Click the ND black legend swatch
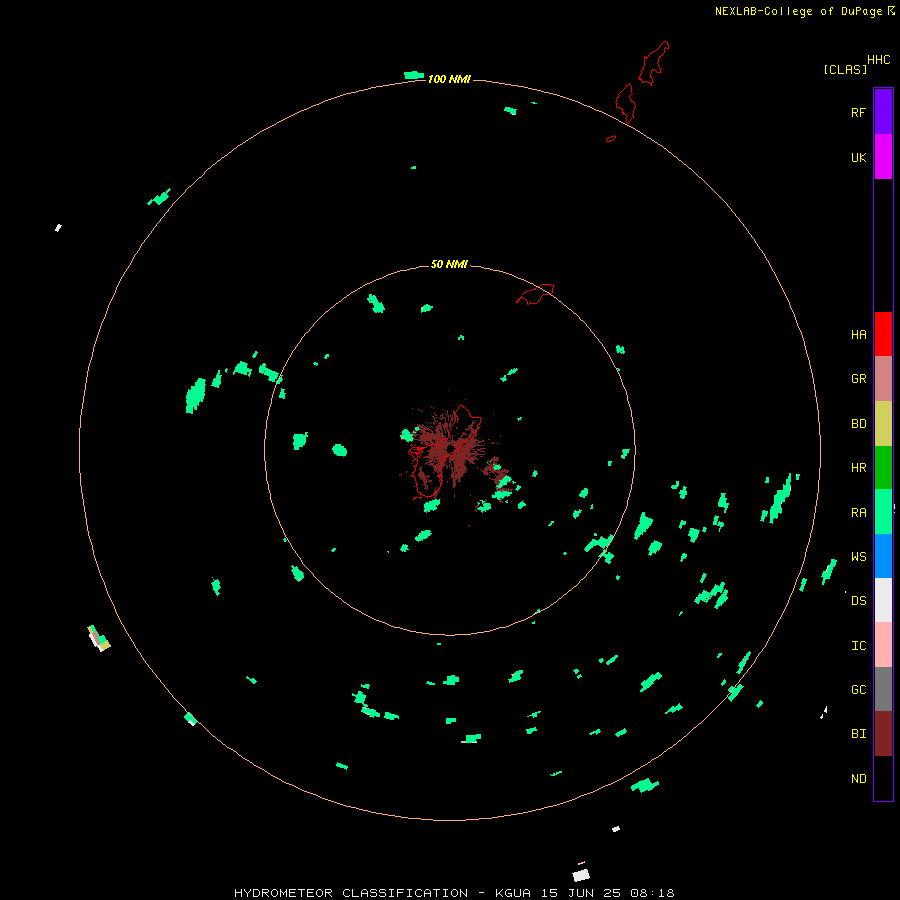Viewport: 900px width, 900px height. [883, 778]
